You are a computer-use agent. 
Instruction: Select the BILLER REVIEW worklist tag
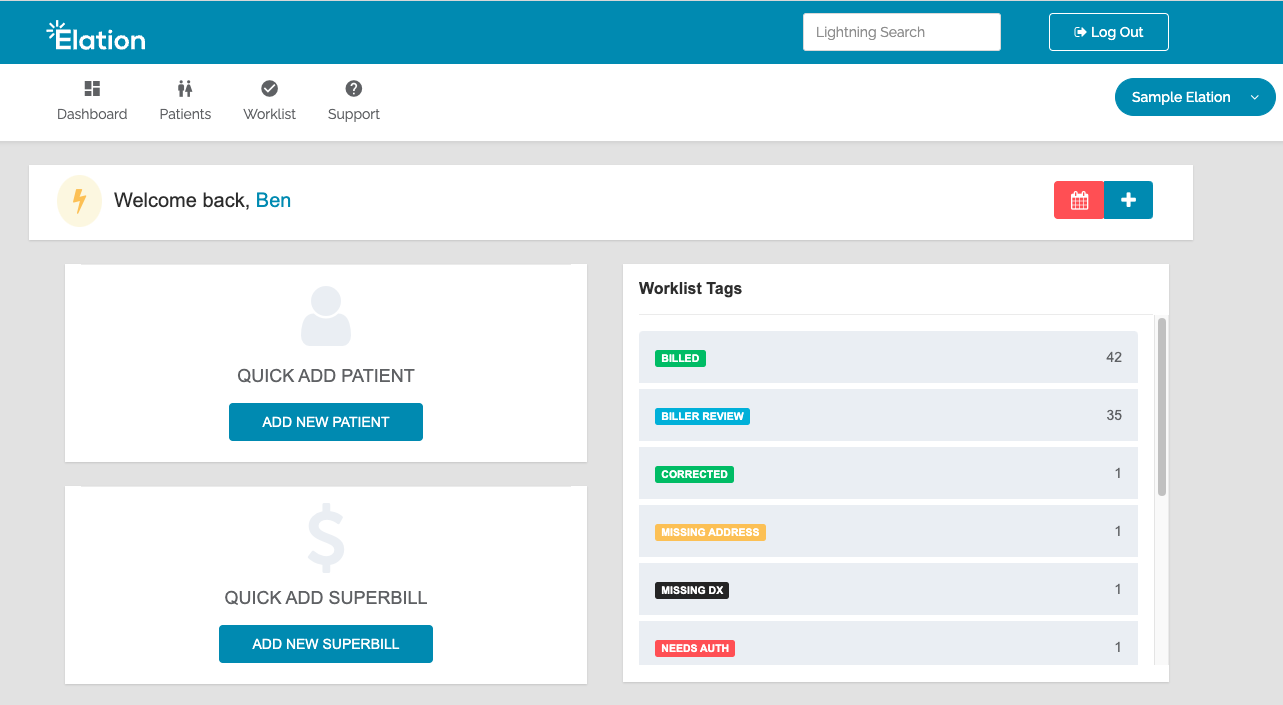pos(702,416)
